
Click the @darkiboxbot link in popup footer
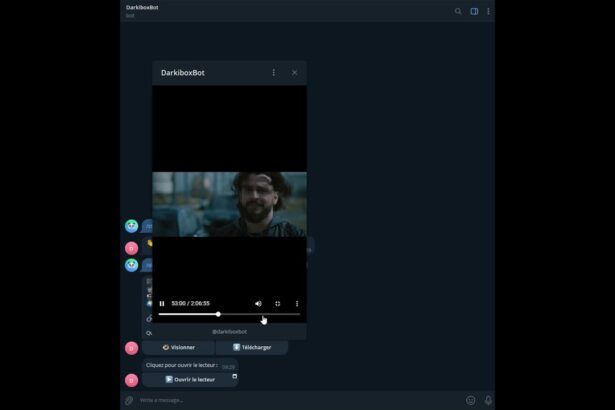point(229,332)
